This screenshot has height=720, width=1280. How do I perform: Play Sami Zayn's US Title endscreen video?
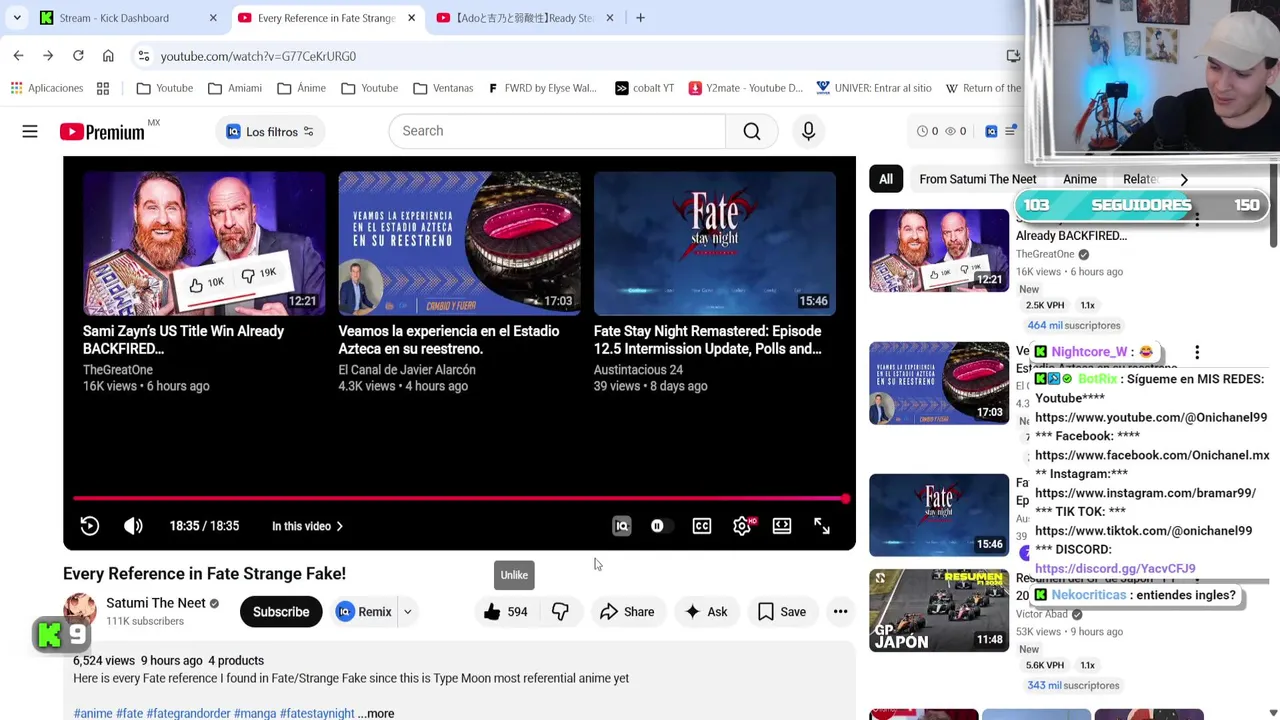coord(204,244)
